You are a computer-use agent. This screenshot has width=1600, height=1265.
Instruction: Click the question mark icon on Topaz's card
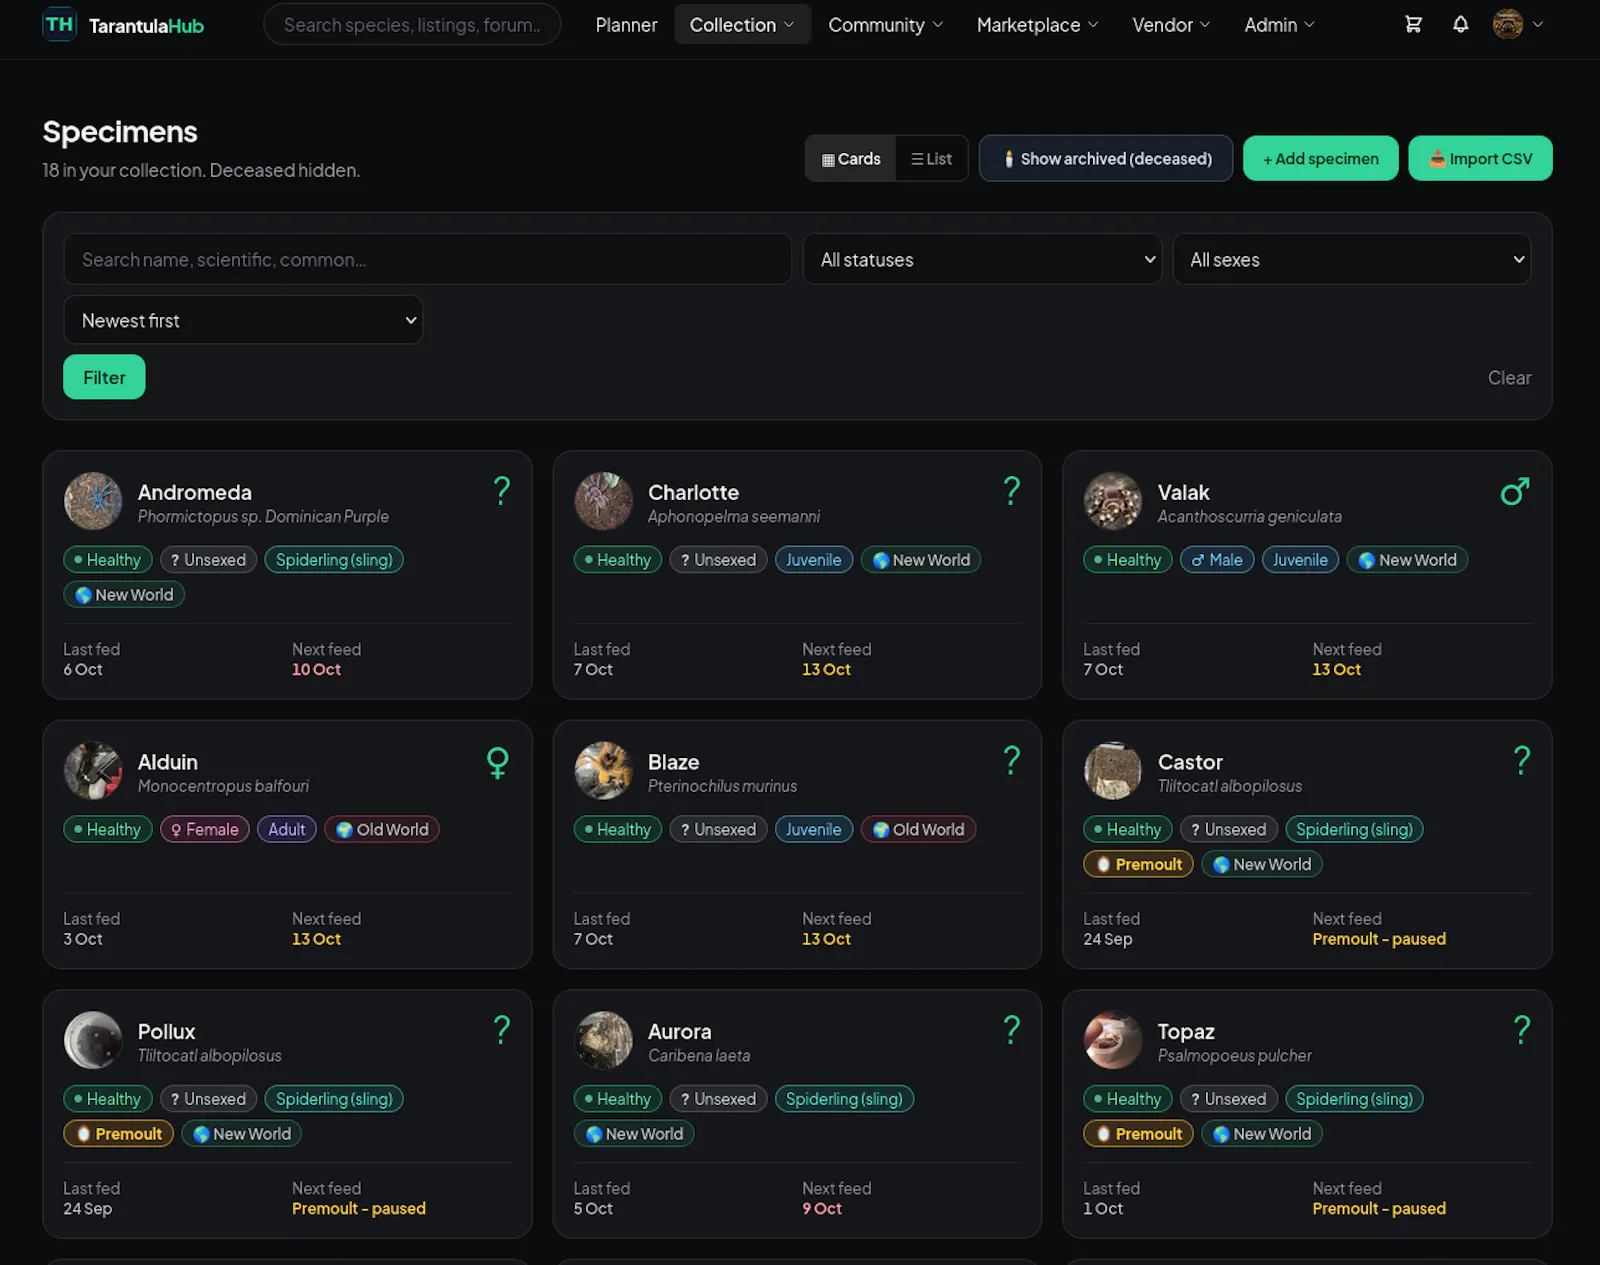[1522, 1029]
